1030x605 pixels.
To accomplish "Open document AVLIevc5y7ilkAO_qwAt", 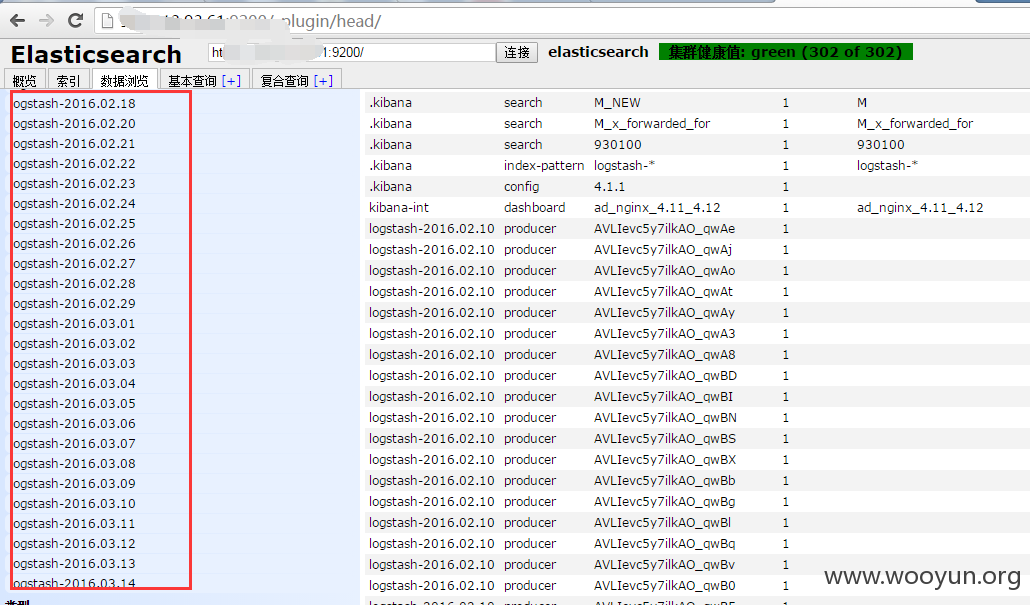I will tap(698, 292).
